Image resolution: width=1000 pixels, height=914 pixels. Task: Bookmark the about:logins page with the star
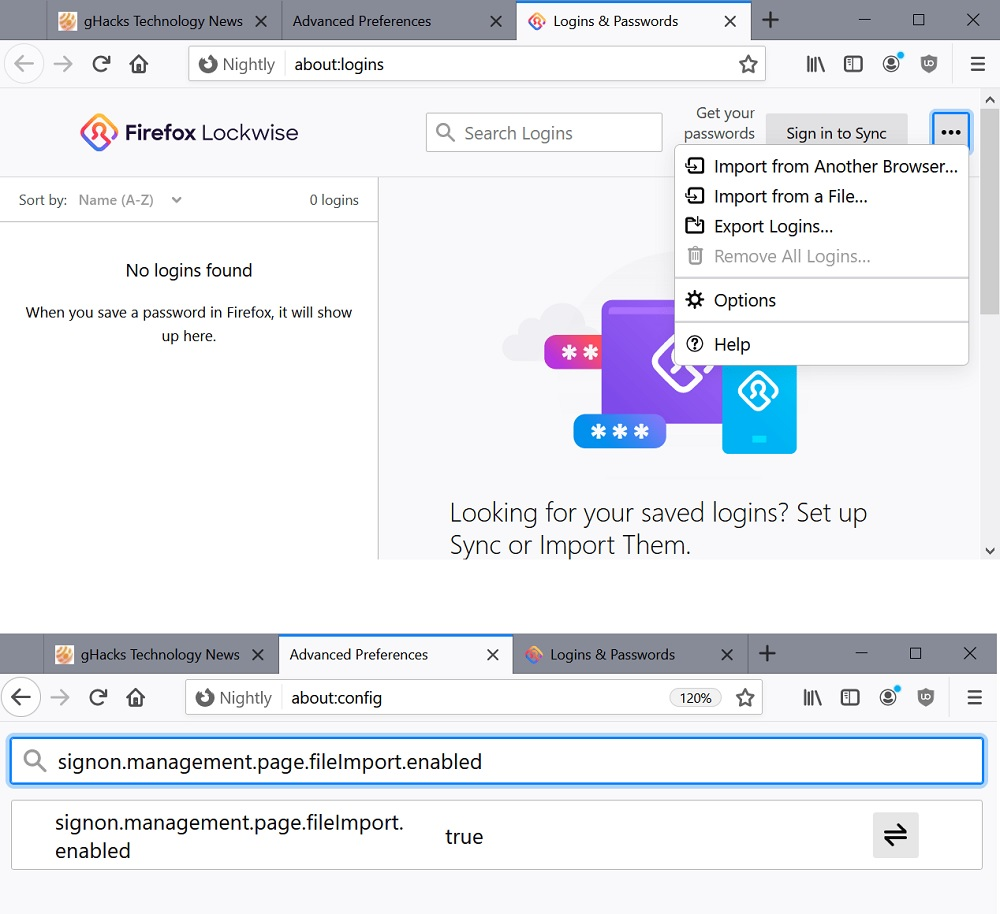747,64
